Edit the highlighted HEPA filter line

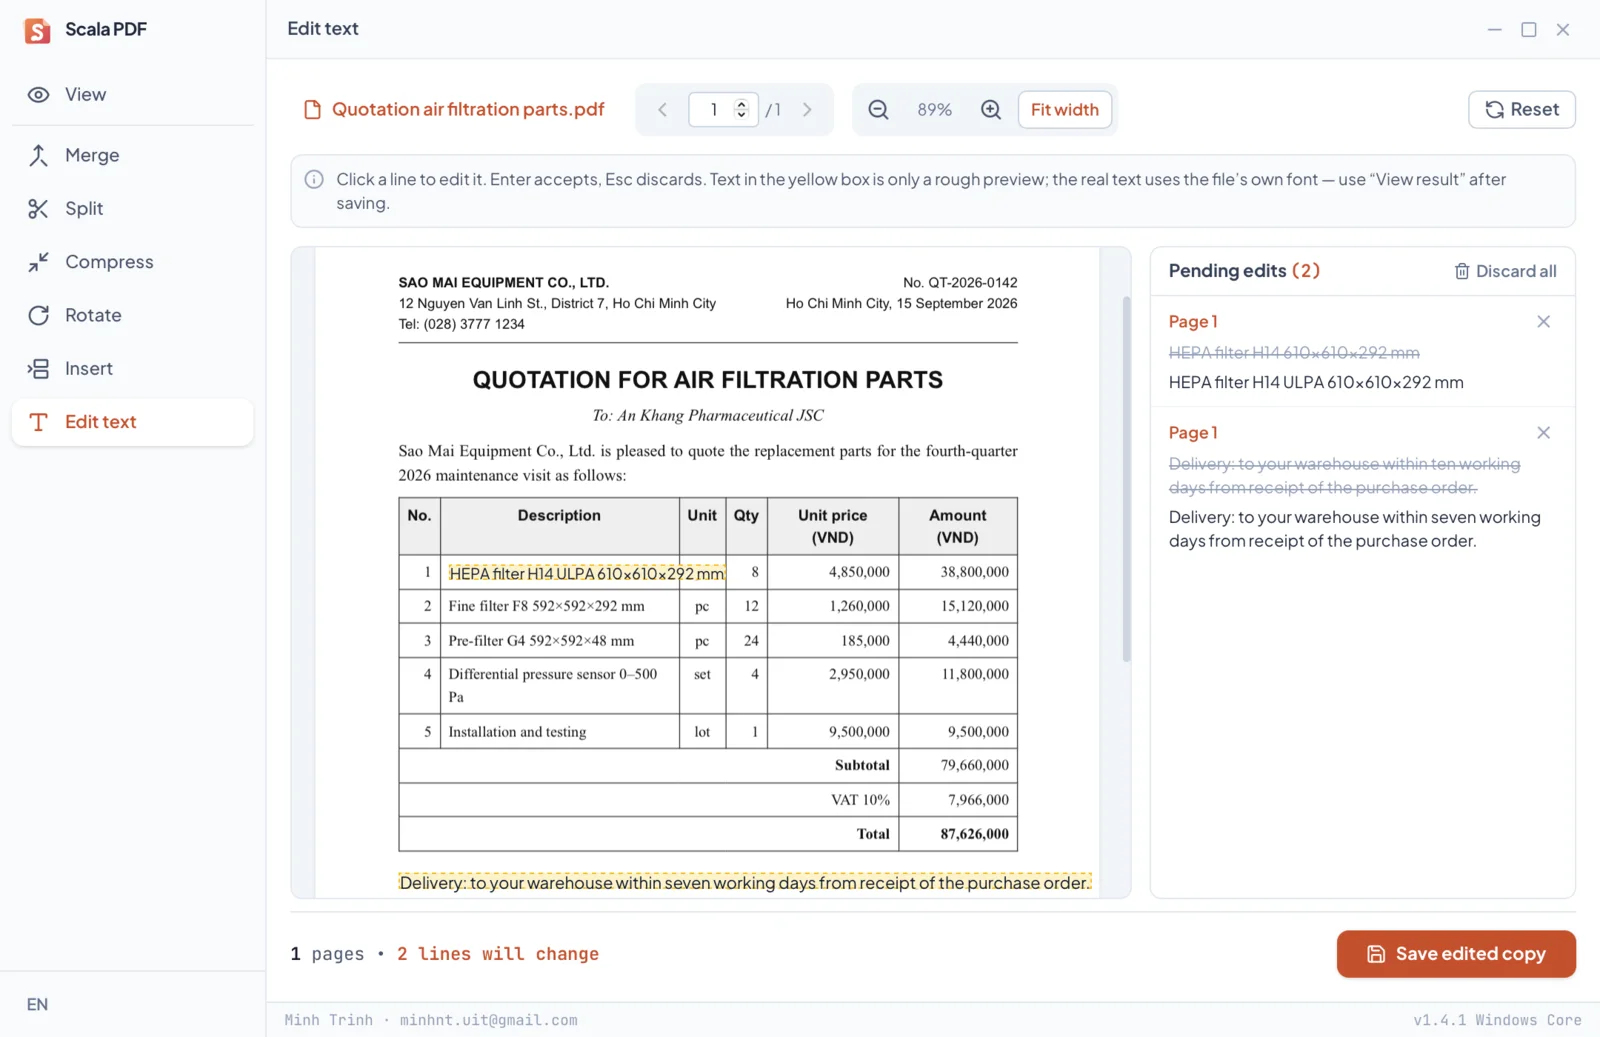click(x=587, y=573)
